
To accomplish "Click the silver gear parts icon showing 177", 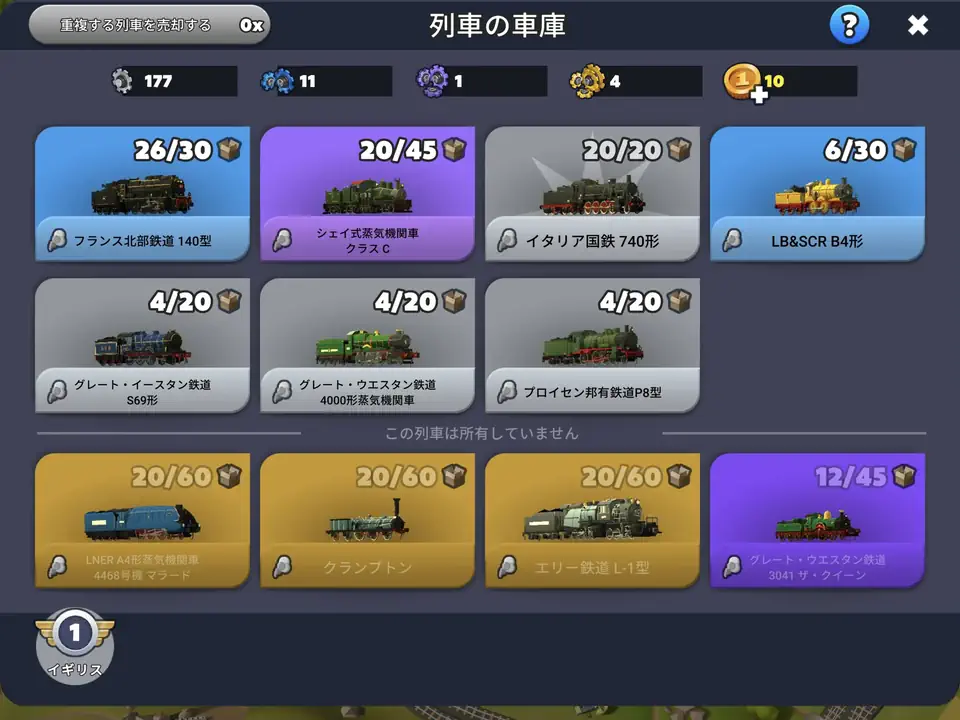I will point(122,81).
